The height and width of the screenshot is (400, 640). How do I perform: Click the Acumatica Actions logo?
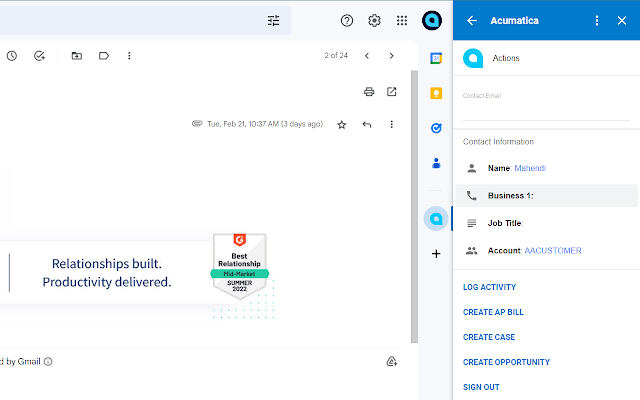(473, 58)
